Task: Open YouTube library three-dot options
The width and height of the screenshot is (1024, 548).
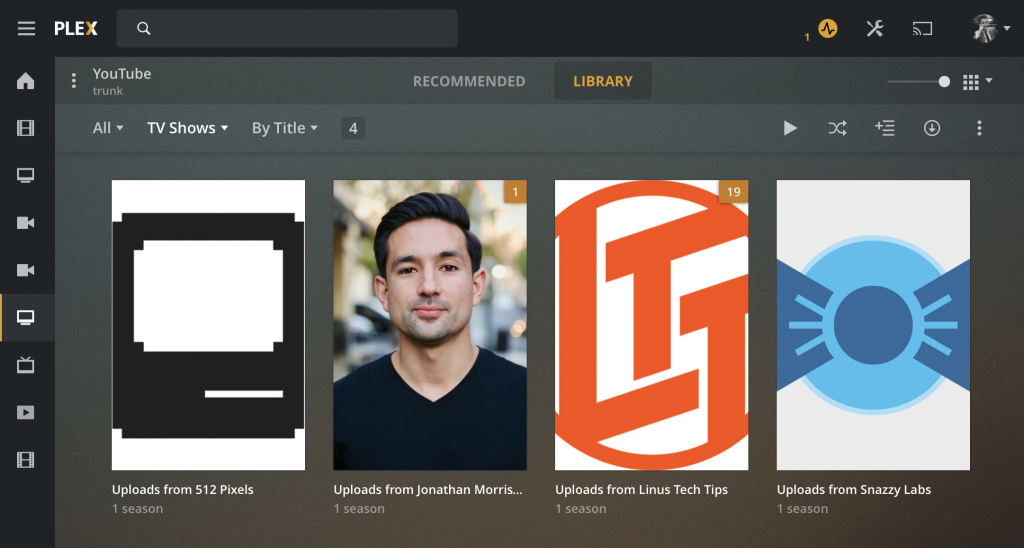Action: tap(74, 80)
